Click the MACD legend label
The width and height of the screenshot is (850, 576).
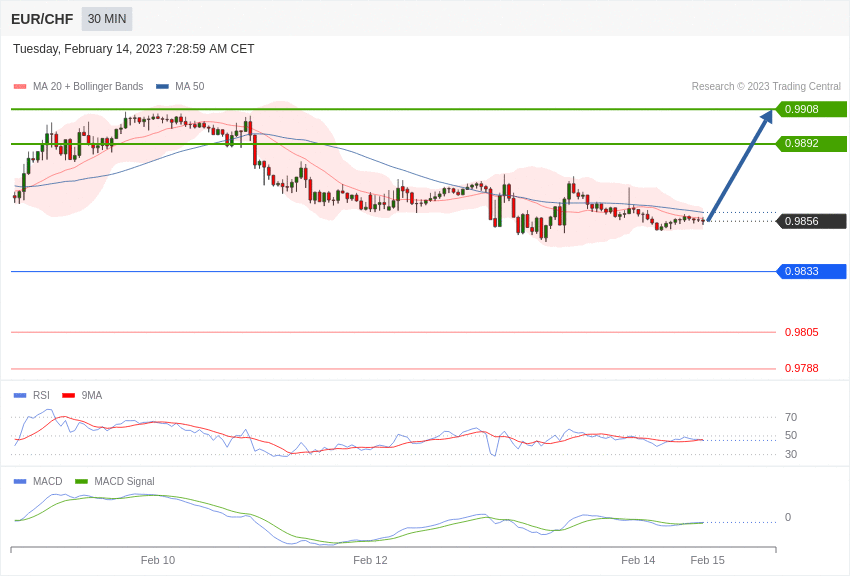point(48,481)
